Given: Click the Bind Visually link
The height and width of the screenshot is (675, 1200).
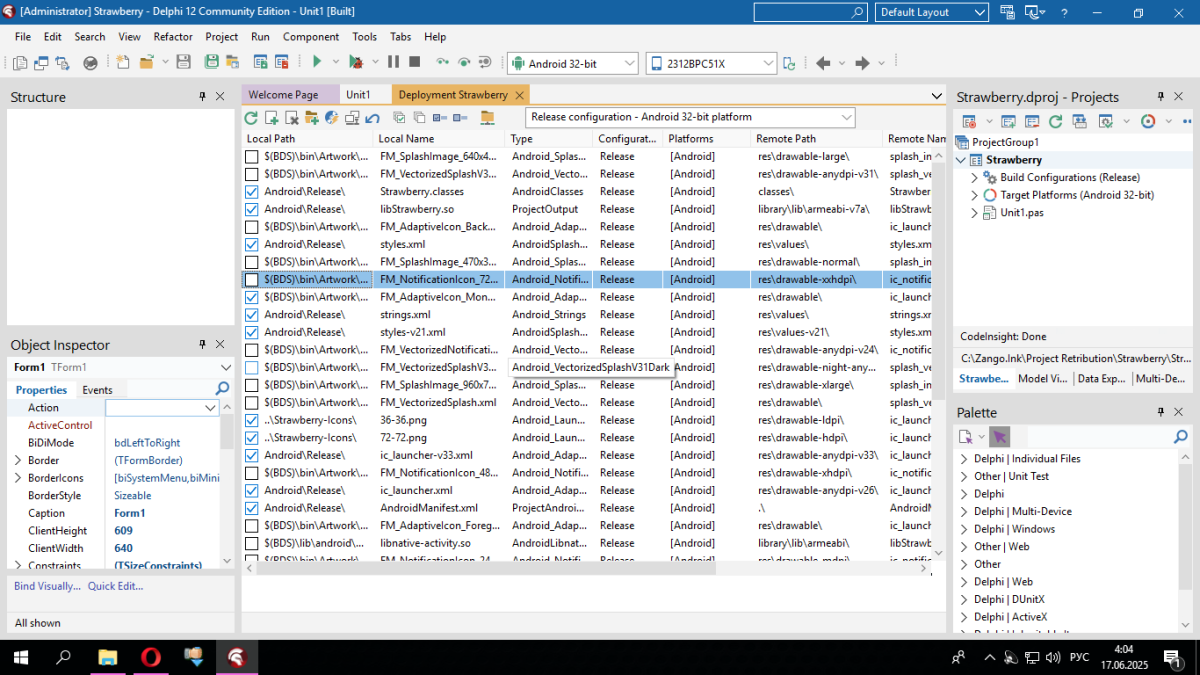Looking at the screenshot, I should point(47,586).
